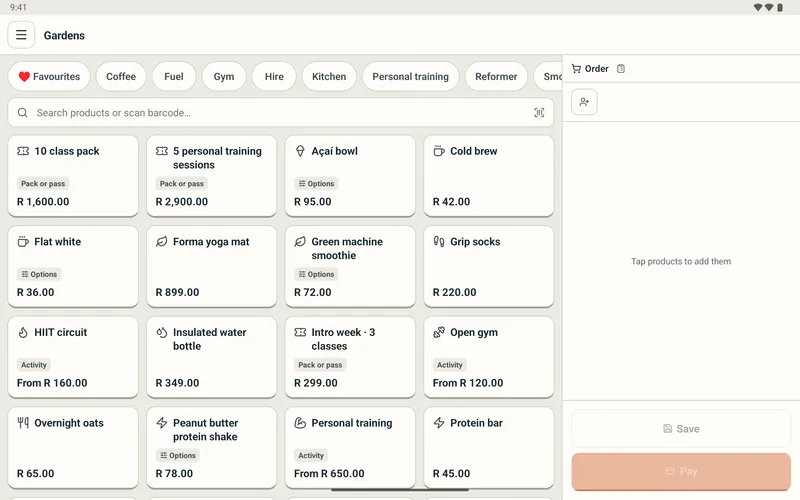
Task: Click the Options tag on Peanut butter shake
Action: pyautogui.click(x=178, y=456)
